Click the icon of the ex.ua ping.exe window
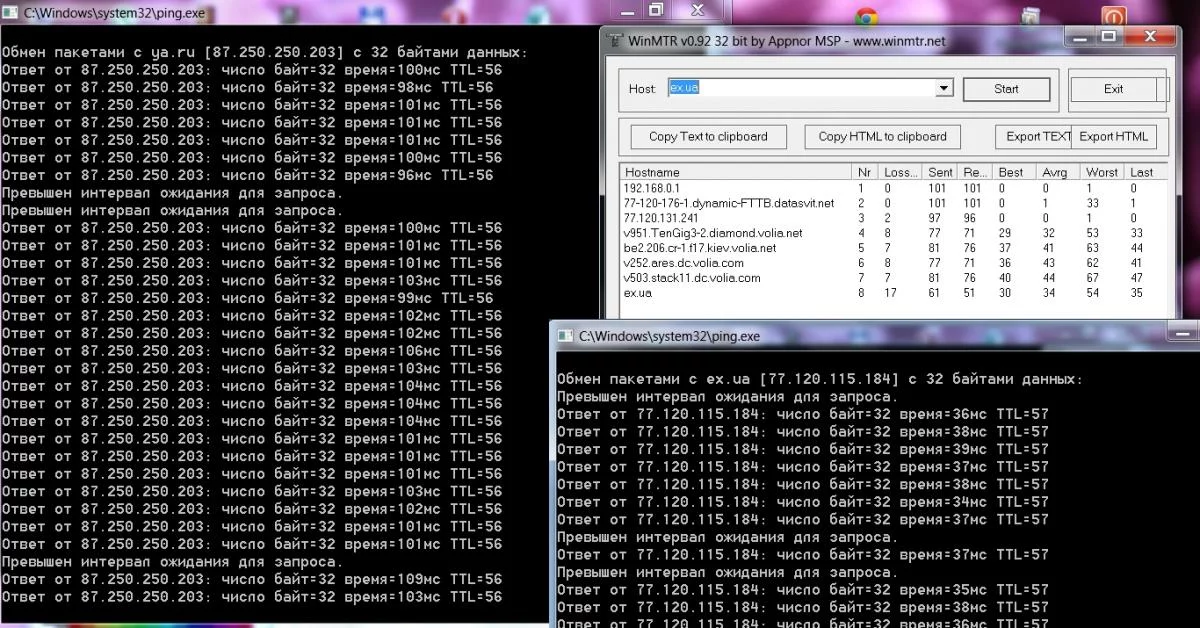 point(566,336)
